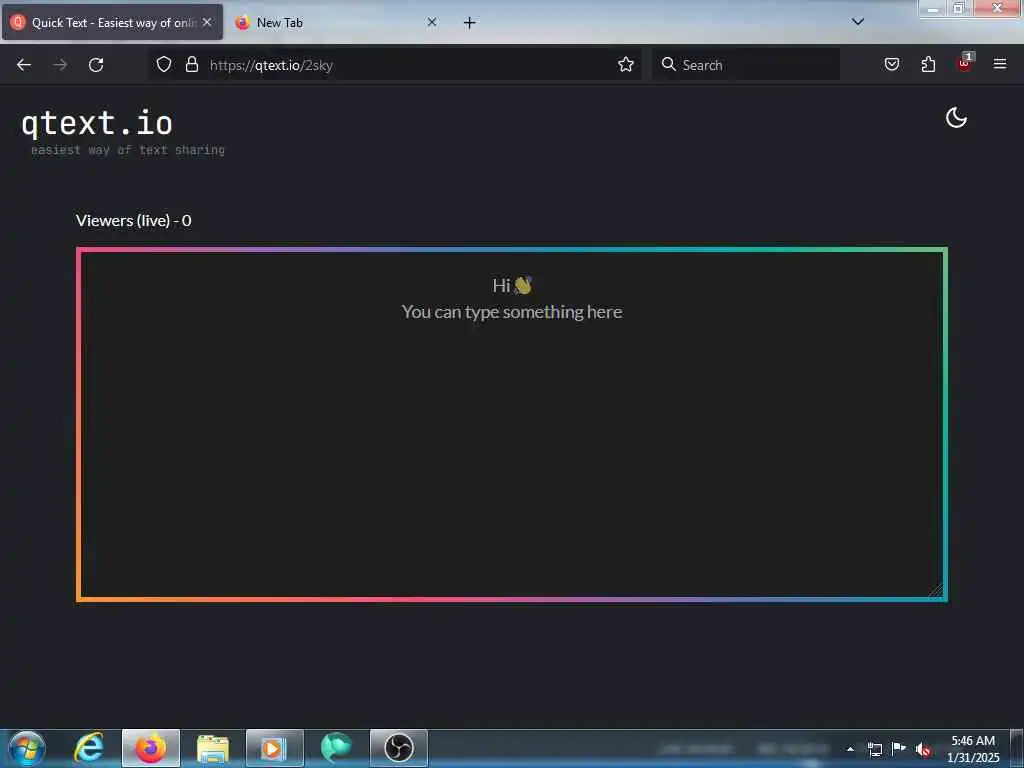Launch Internet Explorer from taskbar
This screenshot has width=1024, height=768.
[x=89, y=748]
